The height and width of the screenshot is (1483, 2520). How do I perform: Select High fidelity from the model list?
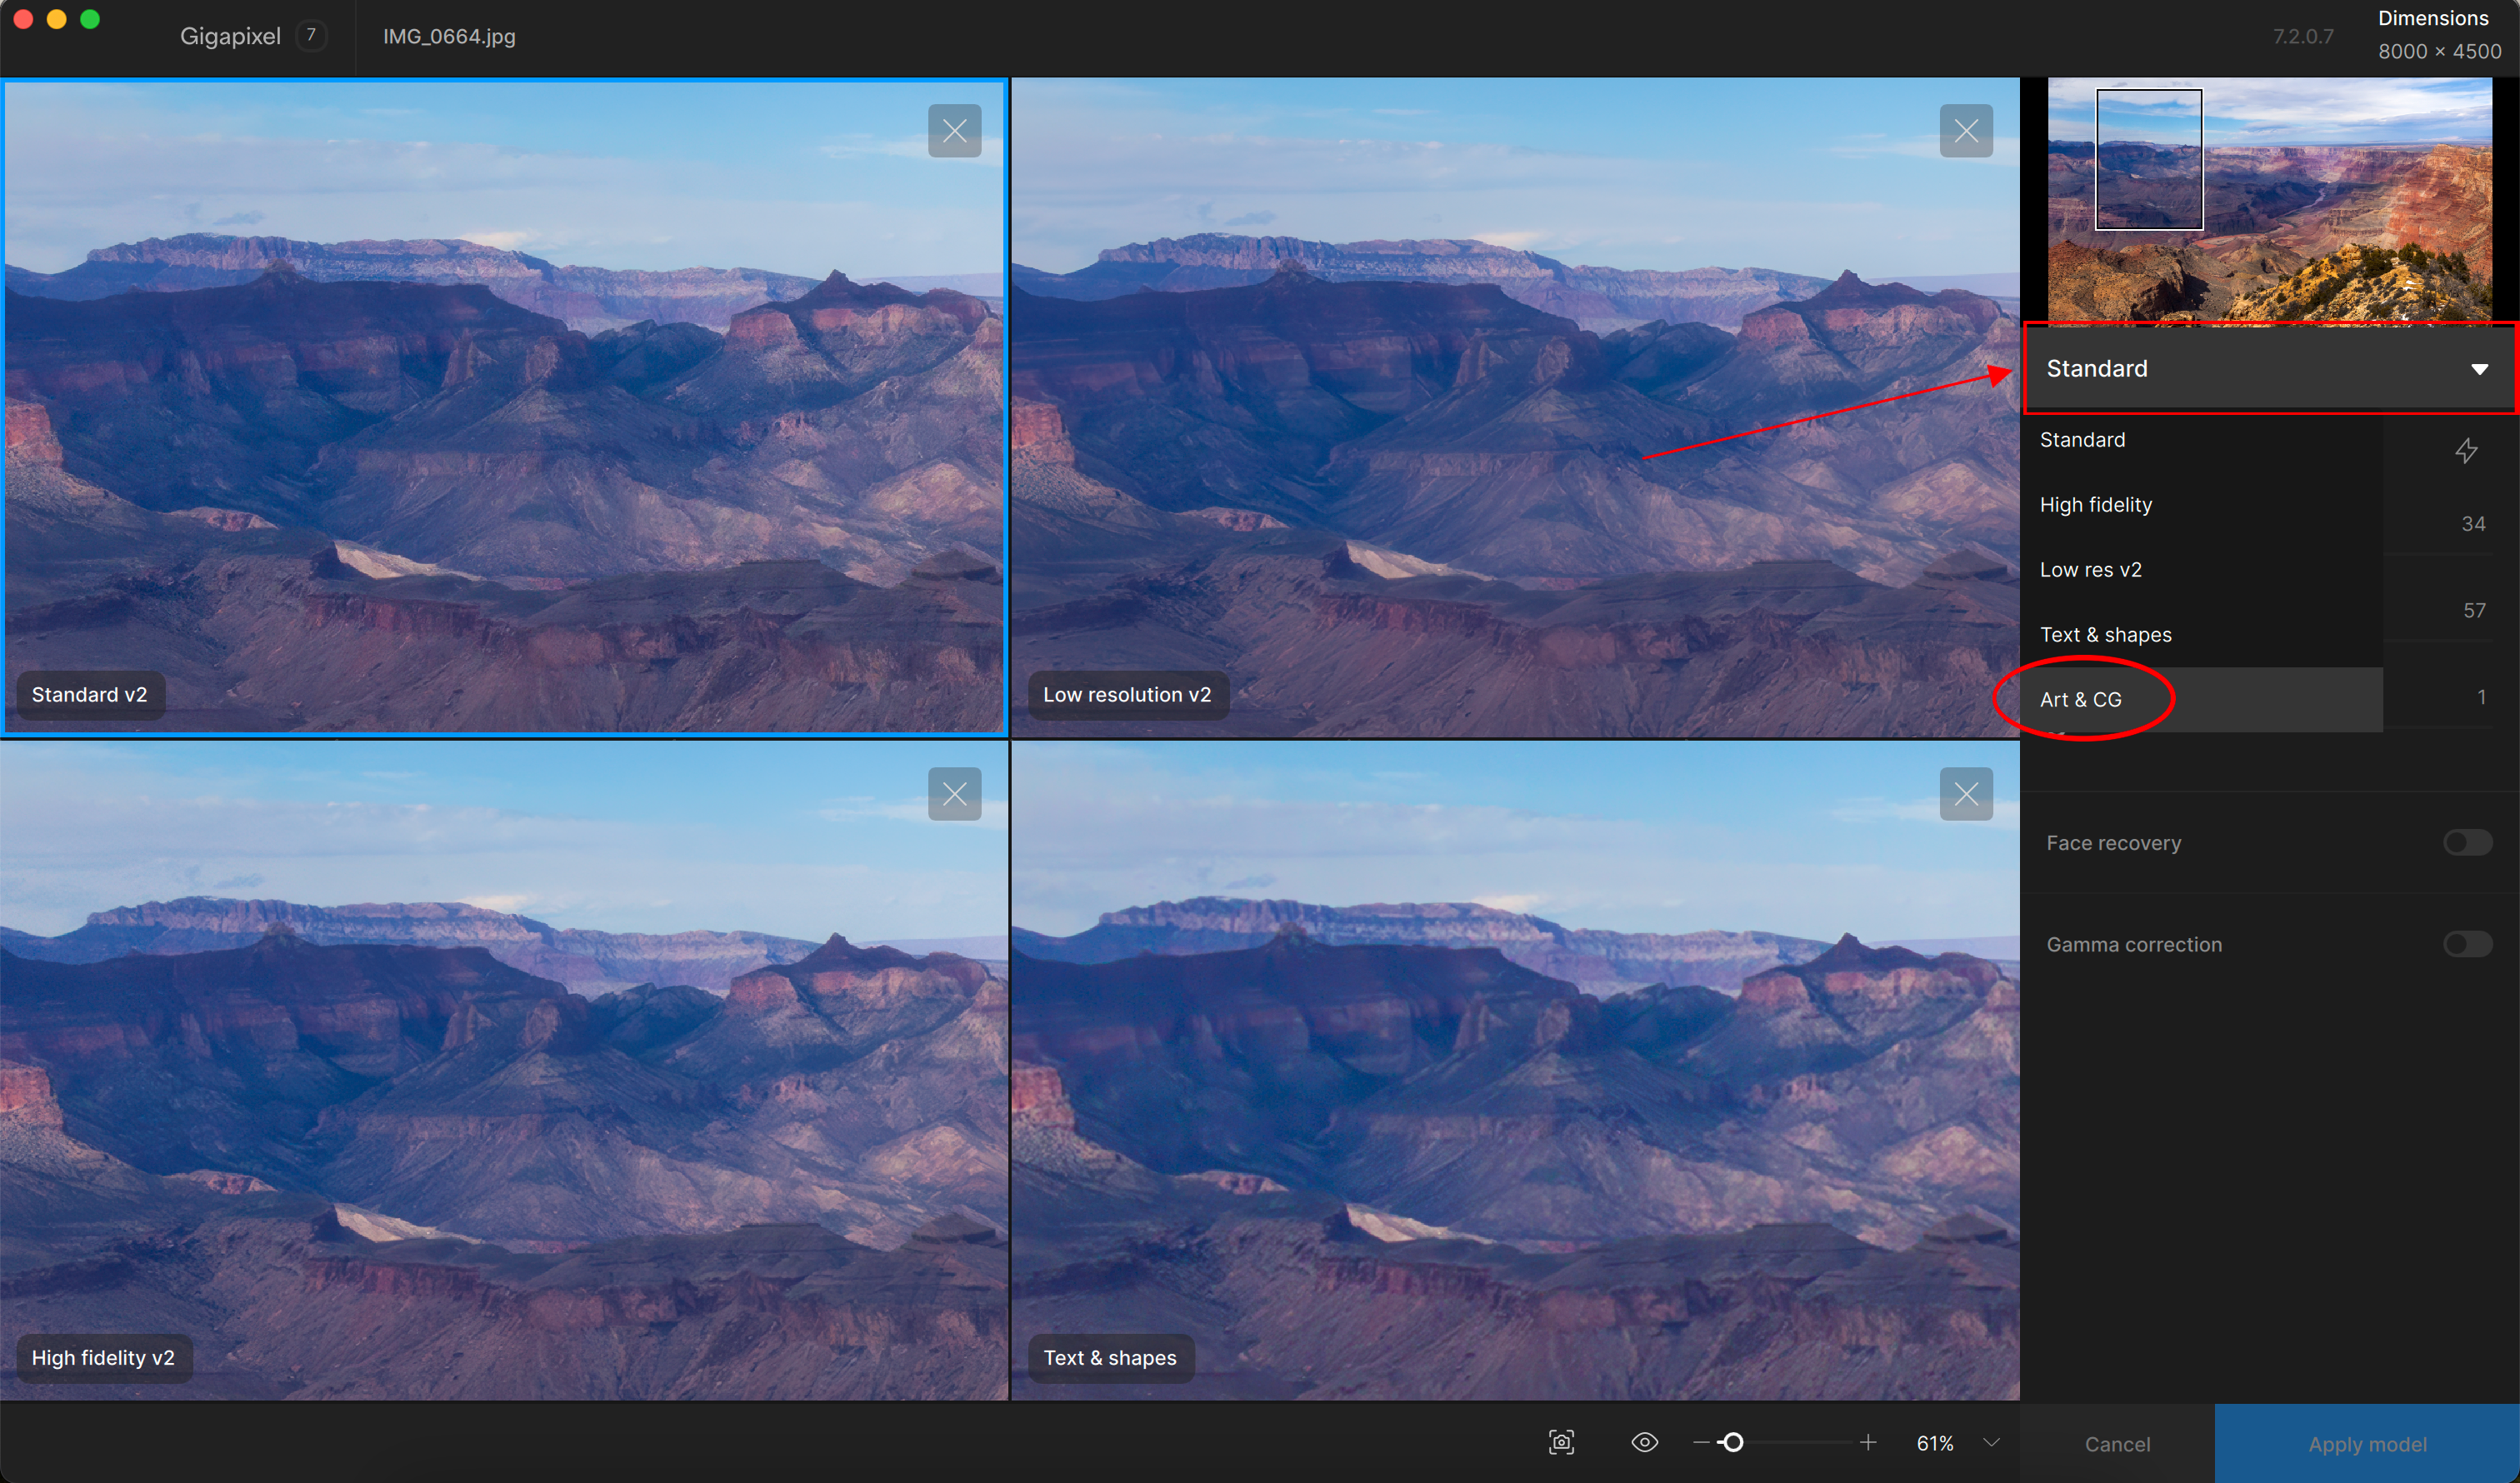pos(2202,505)
